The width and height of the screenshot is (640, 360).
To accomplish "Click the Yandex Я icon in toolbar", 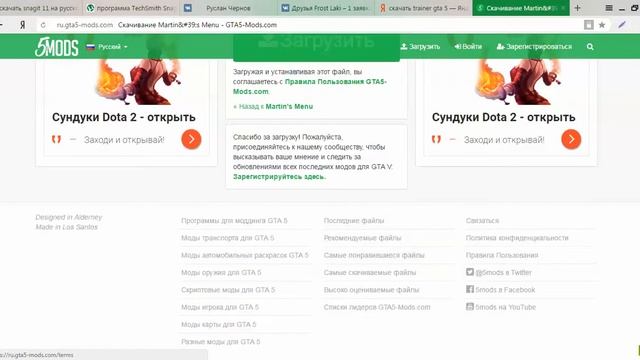I will click(22, 25).
